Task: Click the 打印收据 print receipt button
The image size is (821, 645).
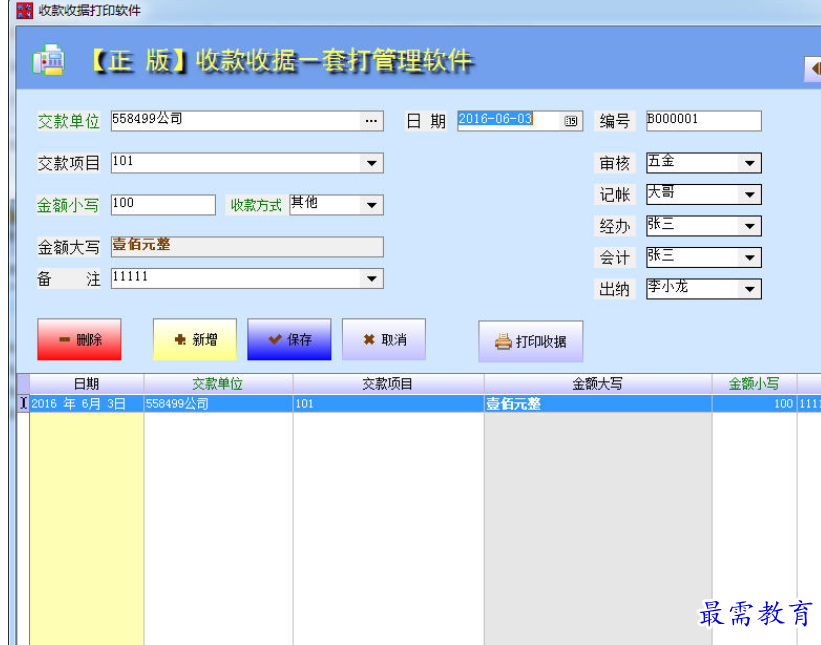Action: [x=530, y=342]
